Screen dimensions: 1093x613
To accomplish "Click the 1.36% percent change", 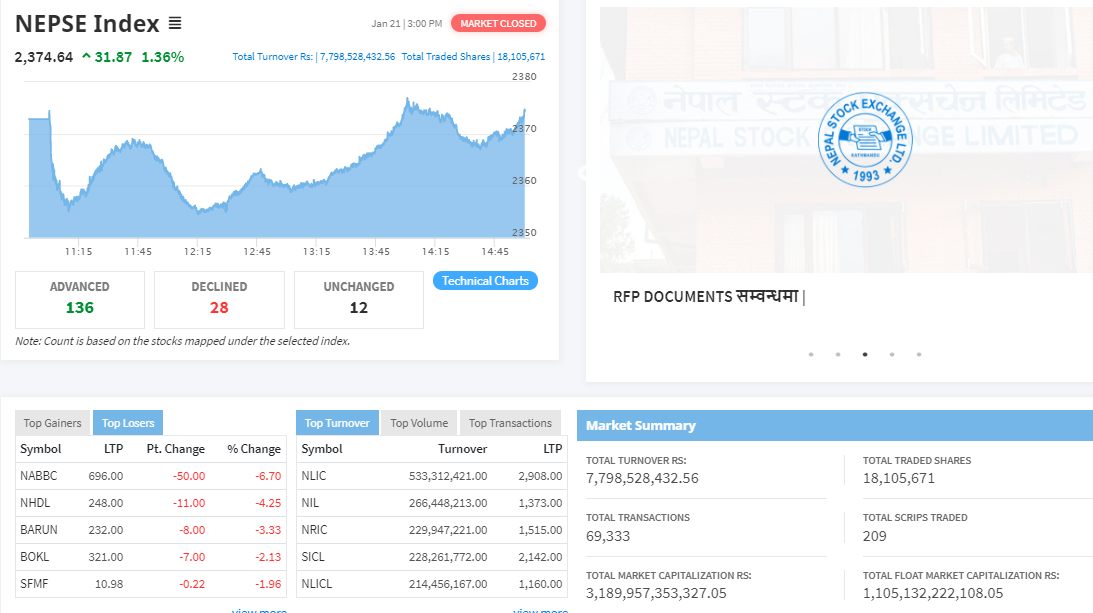I will (x=162, y=57).
